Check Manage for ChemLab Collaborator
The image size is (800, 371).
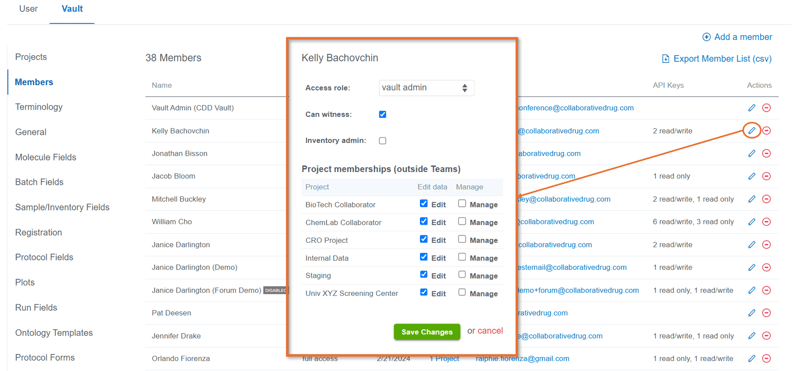point(462,221)
